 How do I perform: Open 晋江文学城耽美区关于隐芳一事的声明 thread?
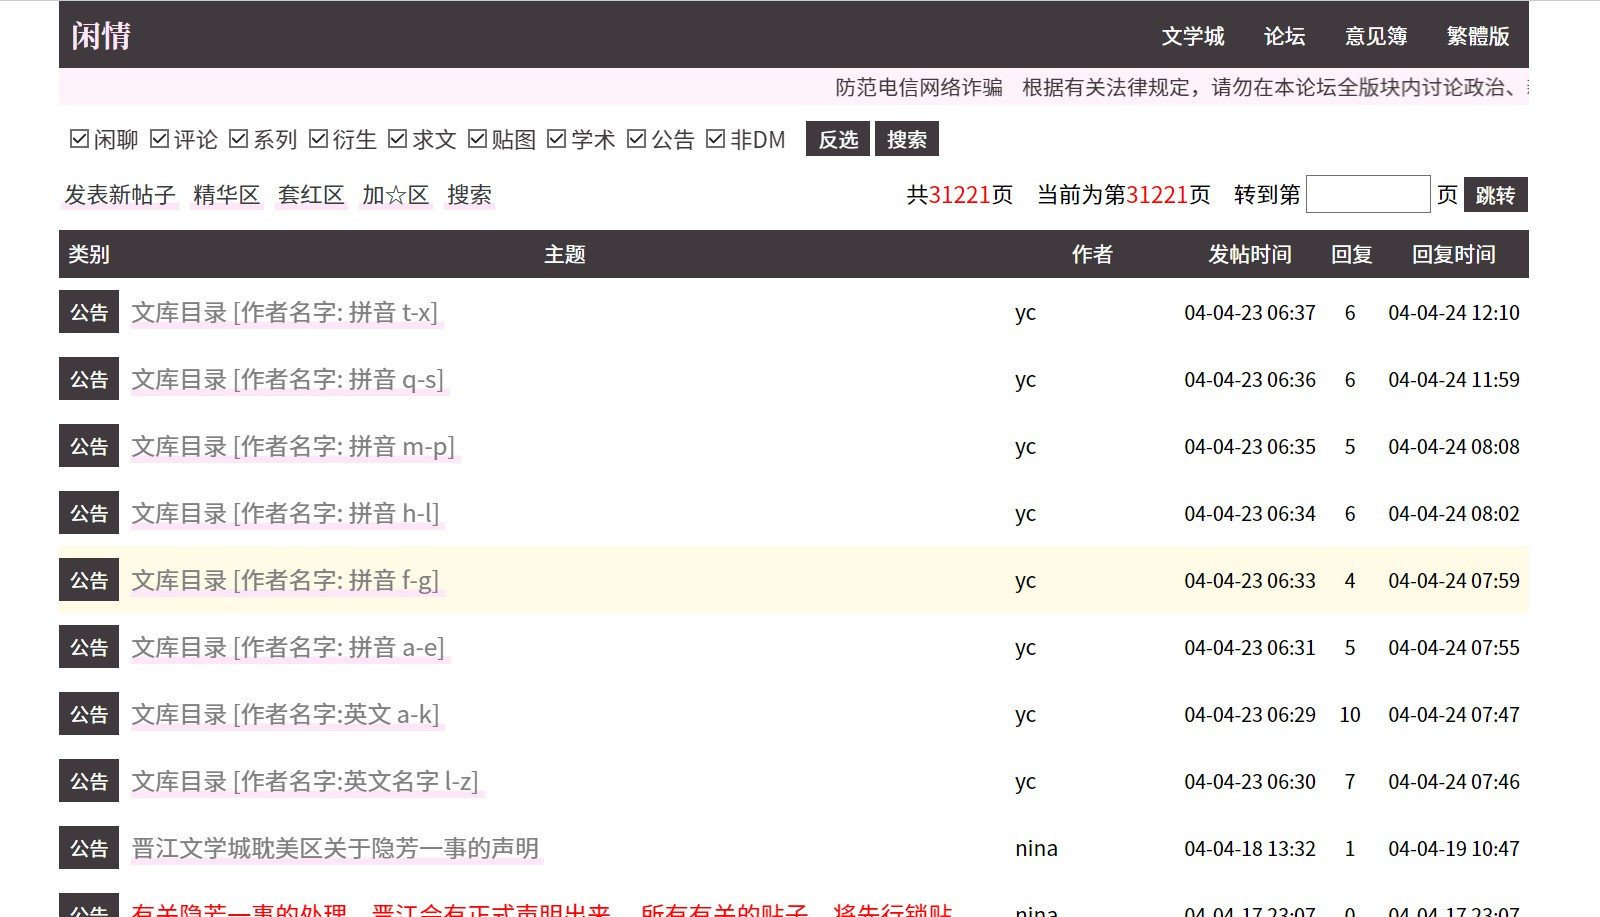(x=335, y=849)
